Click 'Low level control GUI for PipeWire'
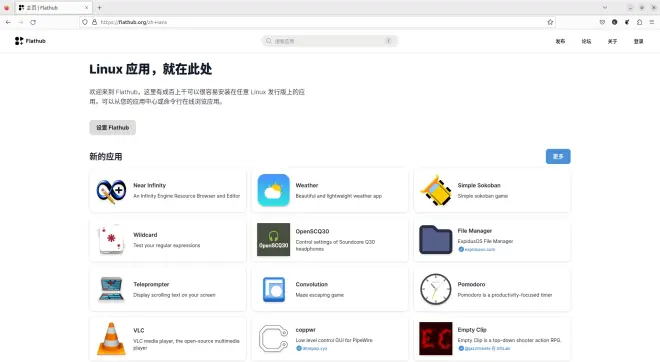Viewport: 660px width, 362px height. [334, 340]
